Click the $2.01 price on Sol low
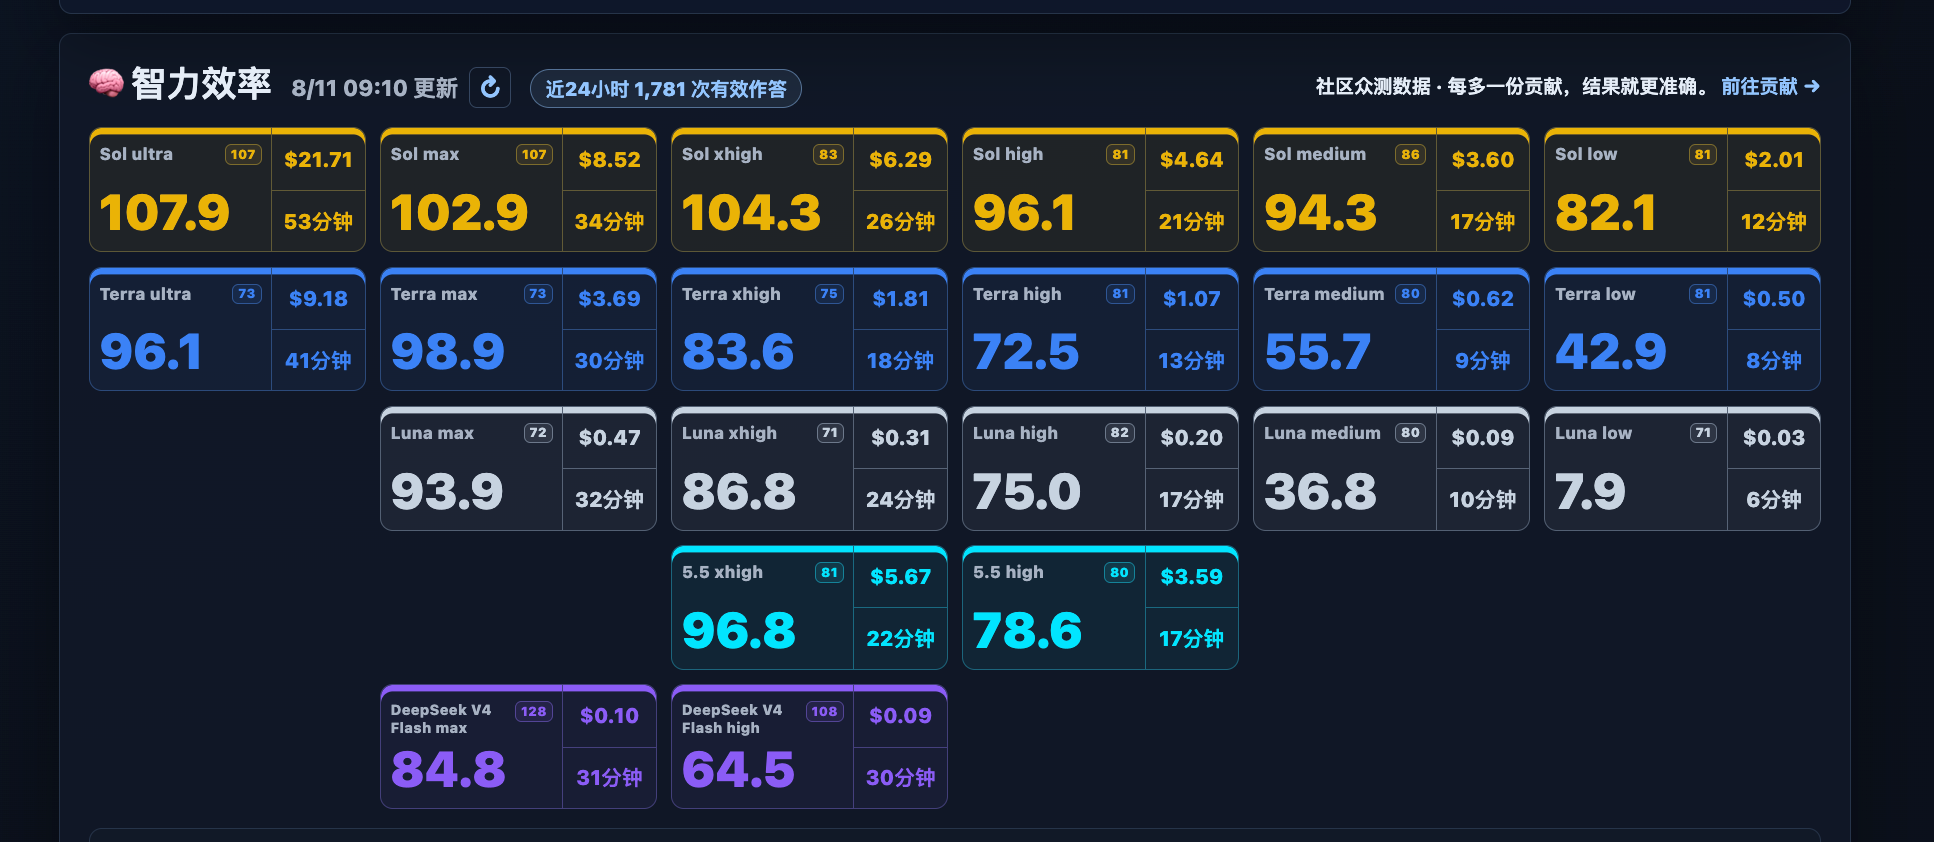Viewport: 1934px width, 842px height. [x=1774, y=160]
